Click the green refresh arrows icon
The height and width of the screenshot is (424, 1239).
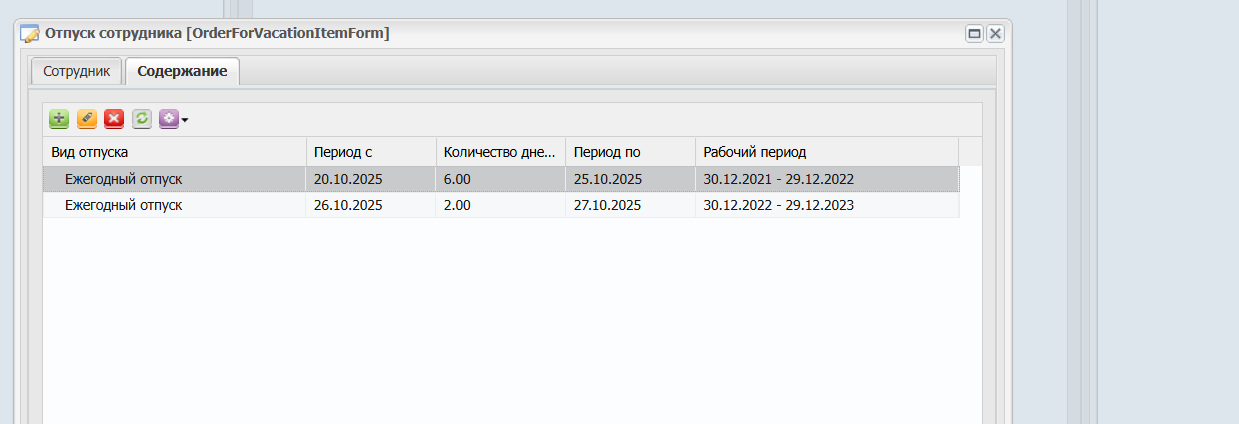[142, 119]
